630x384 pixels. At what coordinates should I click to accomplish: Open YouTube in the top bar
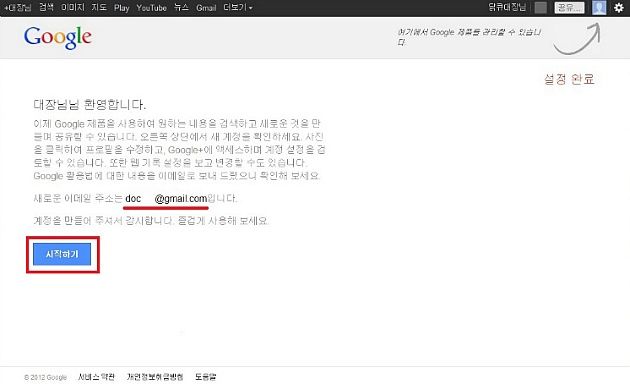point(151,8)
